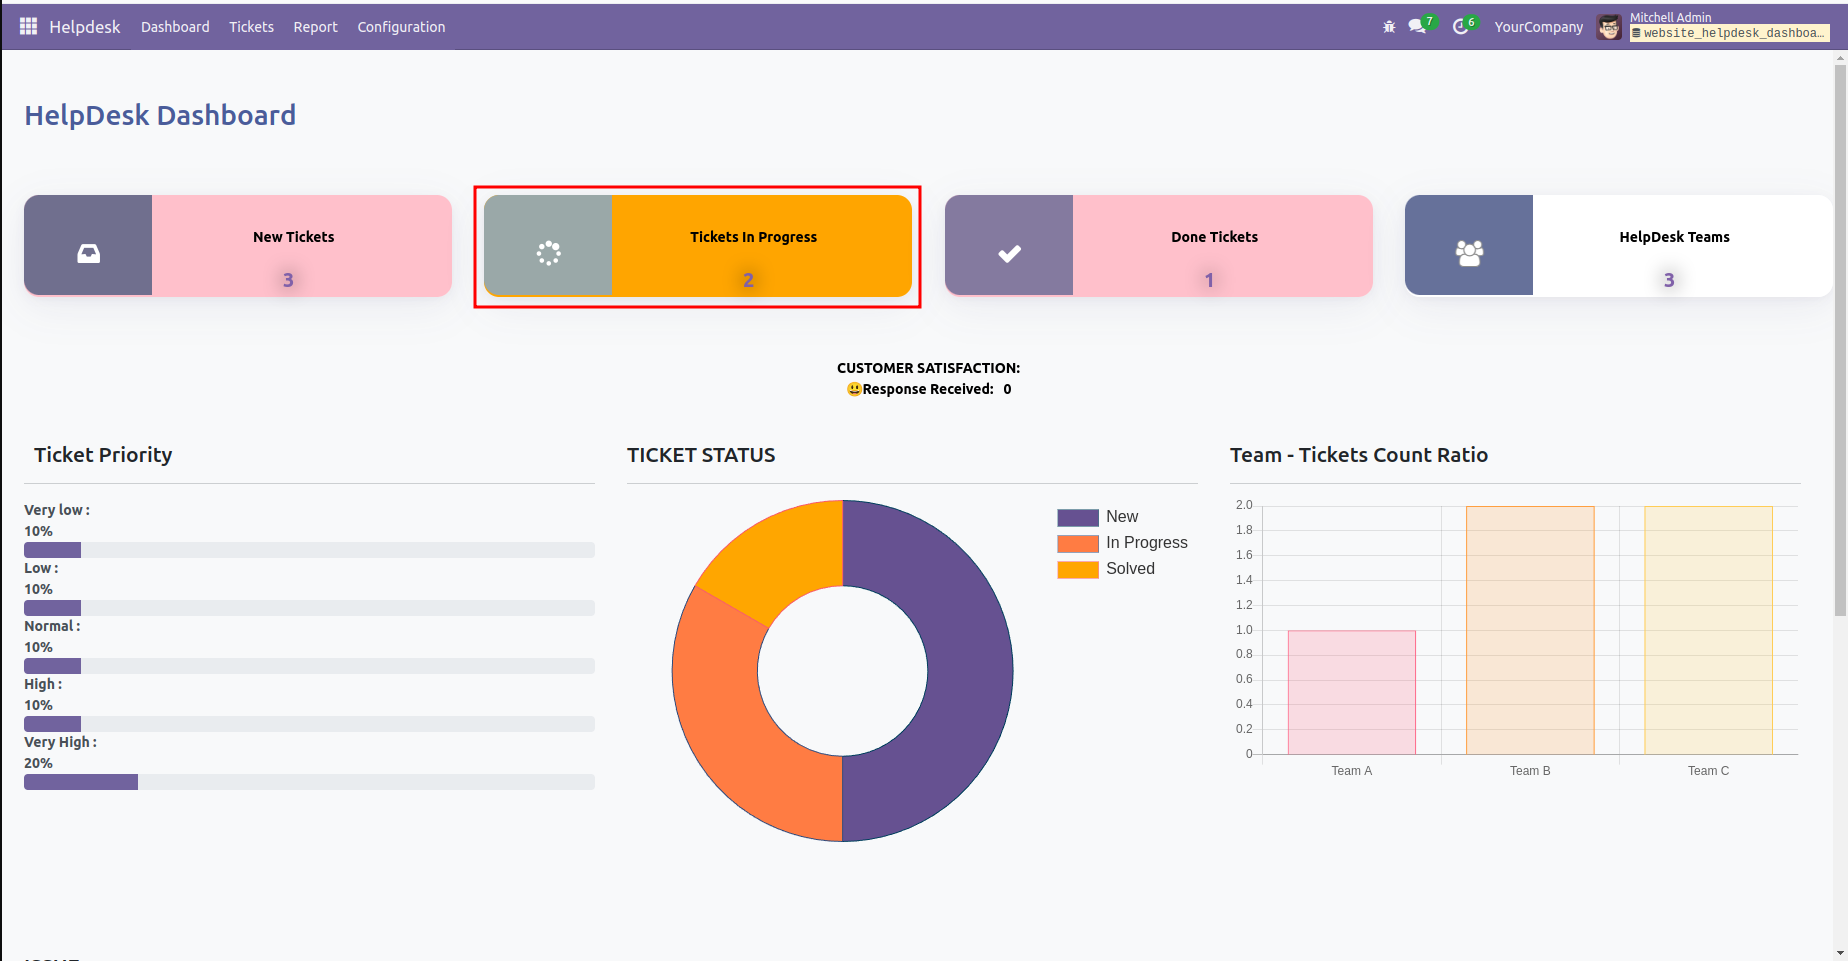1848x961 pixels.
Task: Toggle the New legend entry in chart
Action: tap(1098, 517)
